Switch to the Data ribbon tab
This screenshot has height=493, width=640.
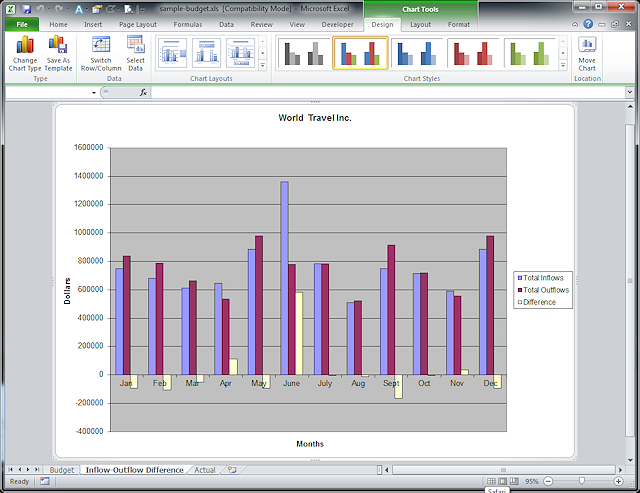click(227, 24)
